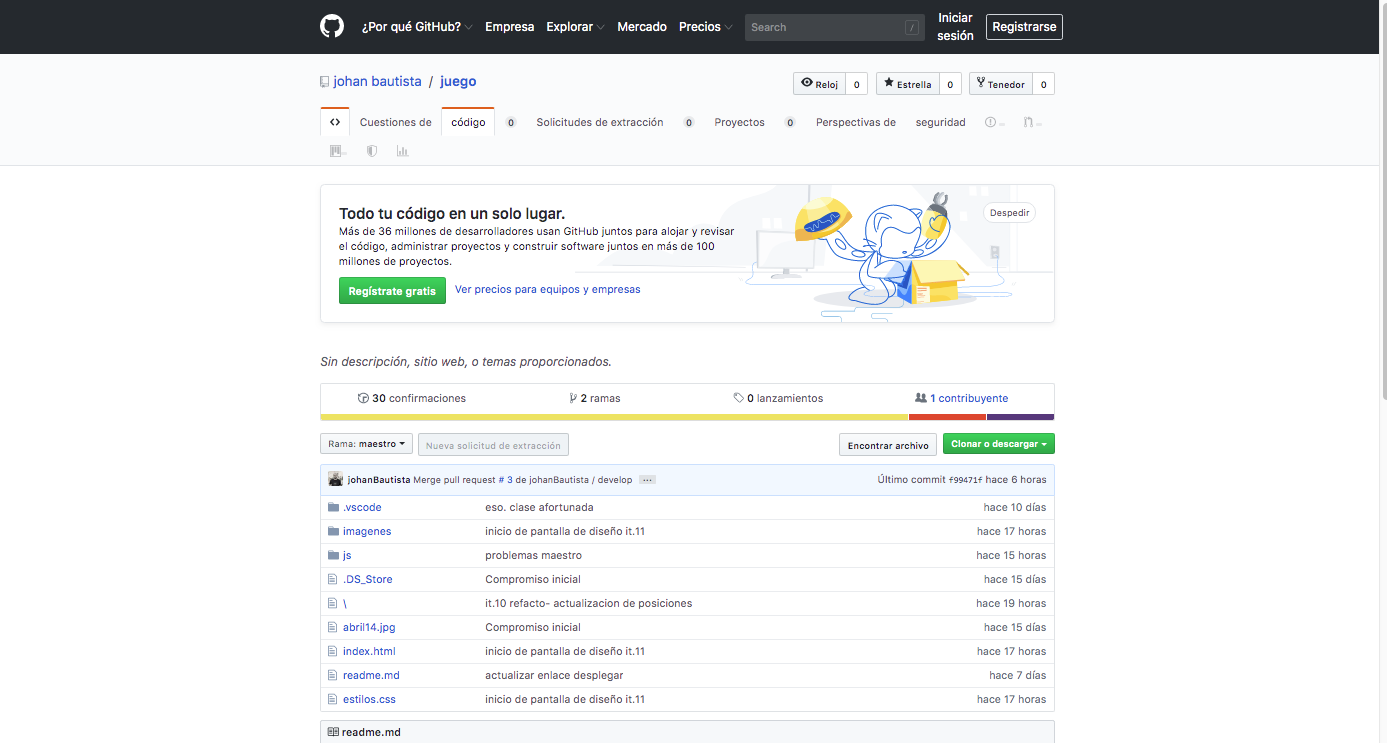The image size is (1387, 743).
Task: Click the Estrella star button
Action: coord(906,84)
